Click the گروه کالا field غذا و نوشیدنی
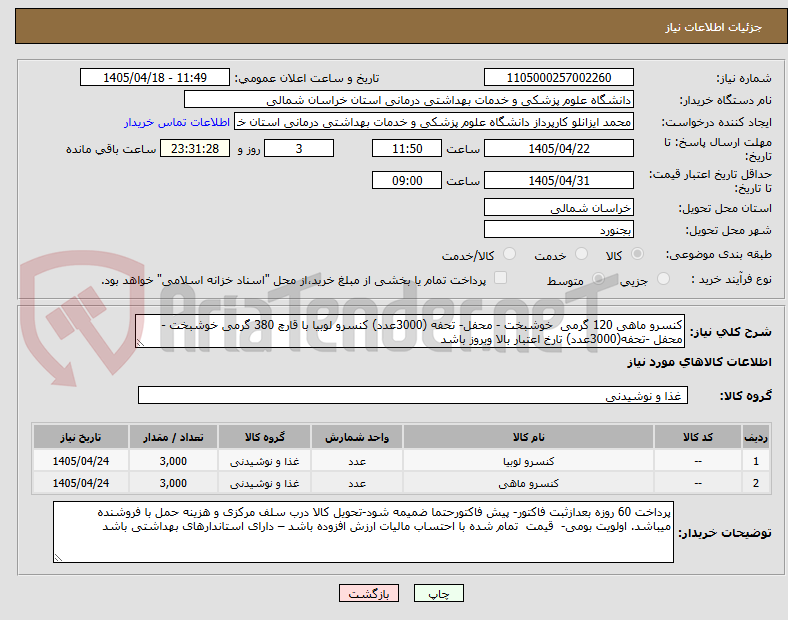The height and width of the screenshot is (620, 788). (413, 395)
